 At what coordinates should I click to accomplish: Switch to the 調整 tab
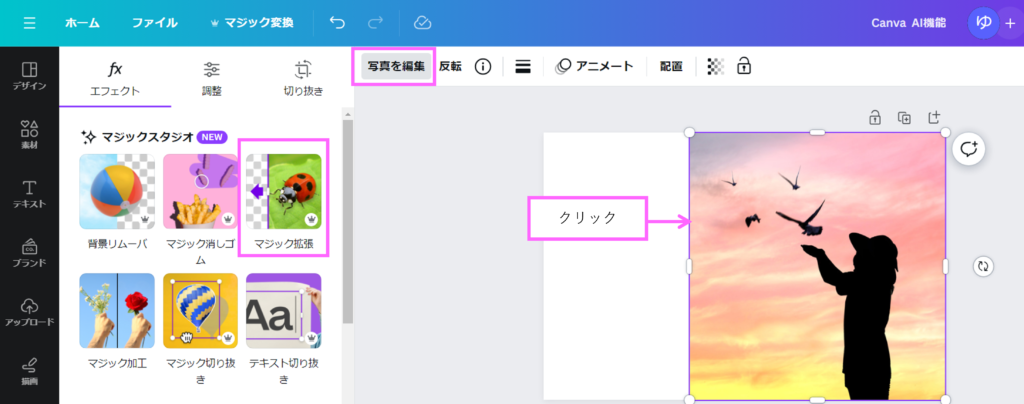212,79
